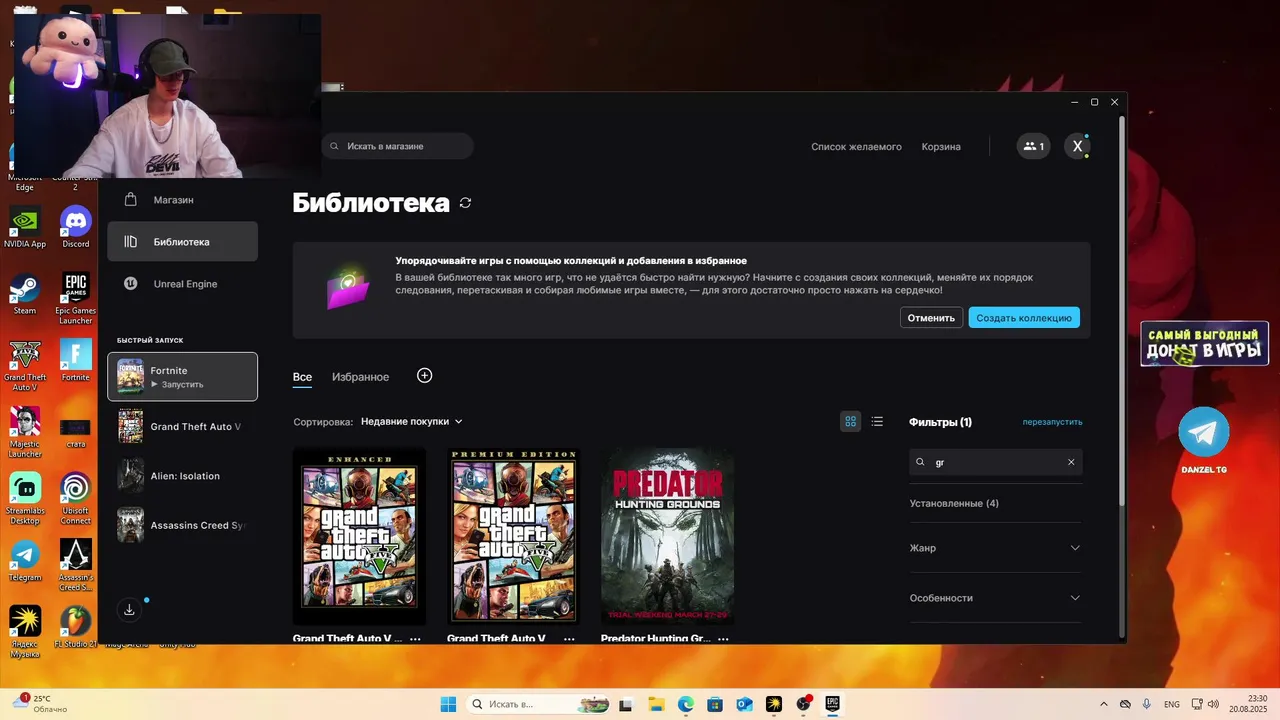Open the ENG language switcher
Image resolution: width=1280 pixels, height=720 pixels.
pos(1171,704)
